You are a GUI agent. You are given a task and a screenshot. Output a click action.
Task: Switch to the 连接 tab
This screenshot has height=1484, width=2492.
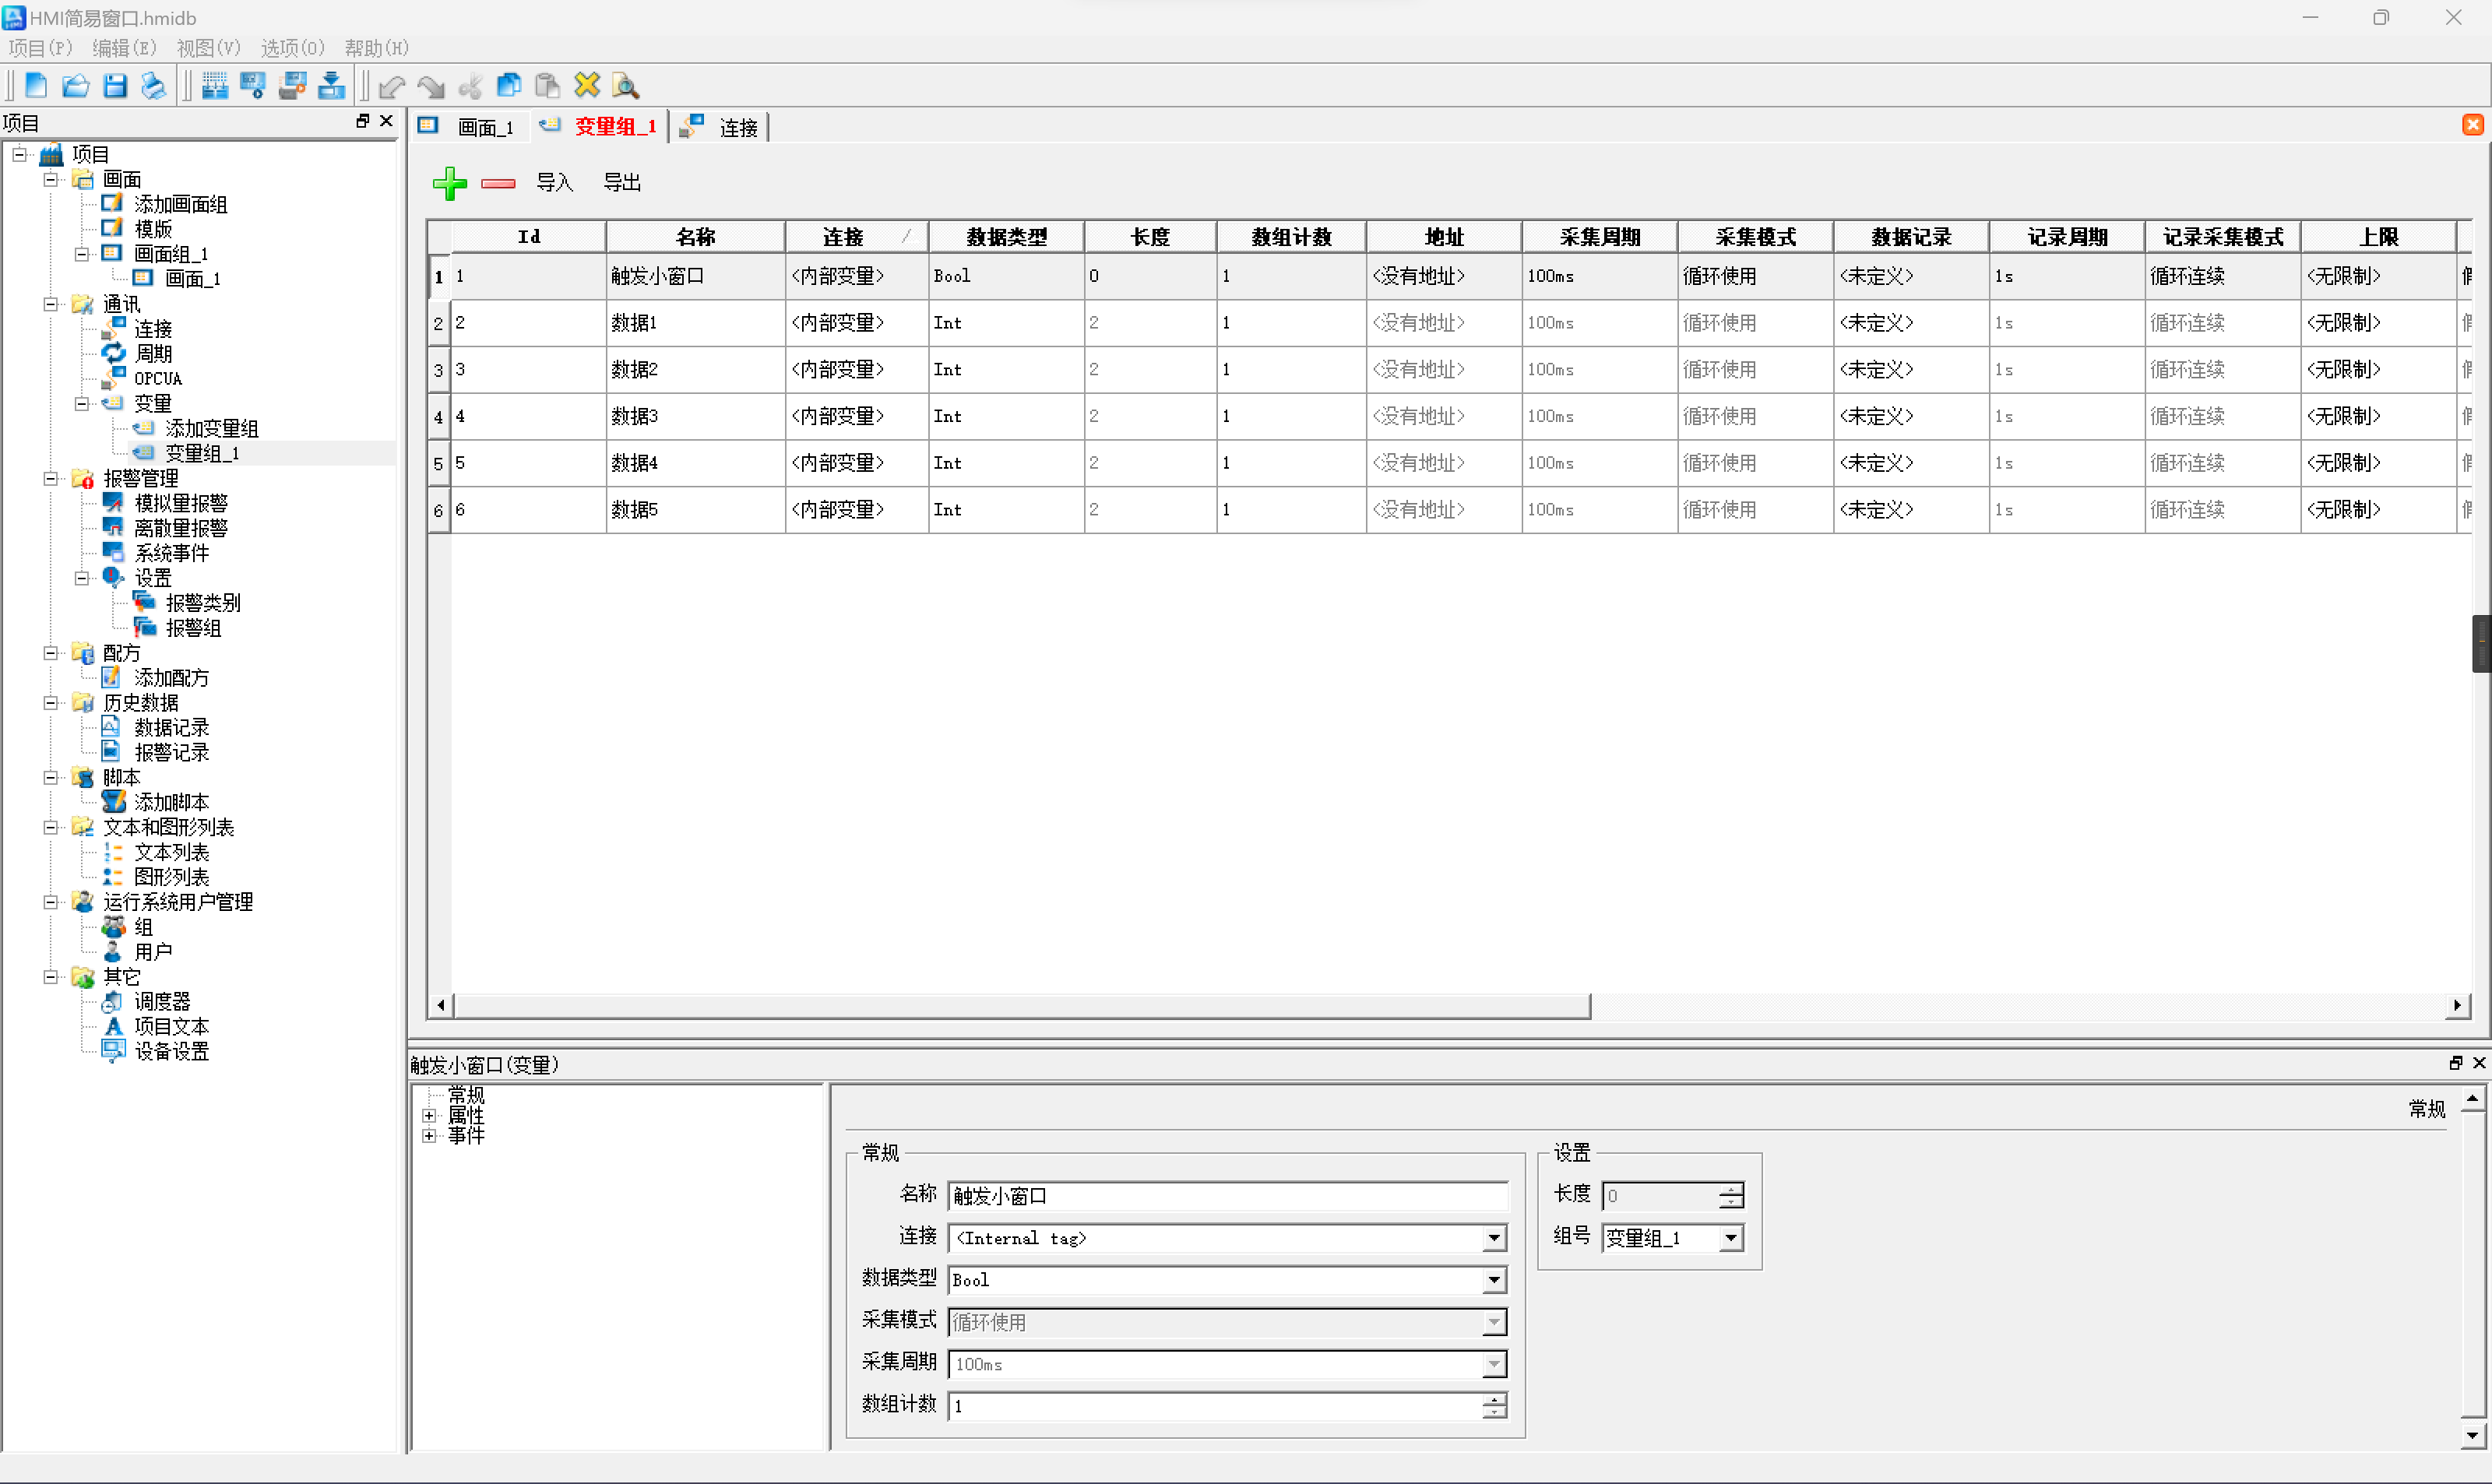(719, 127)
